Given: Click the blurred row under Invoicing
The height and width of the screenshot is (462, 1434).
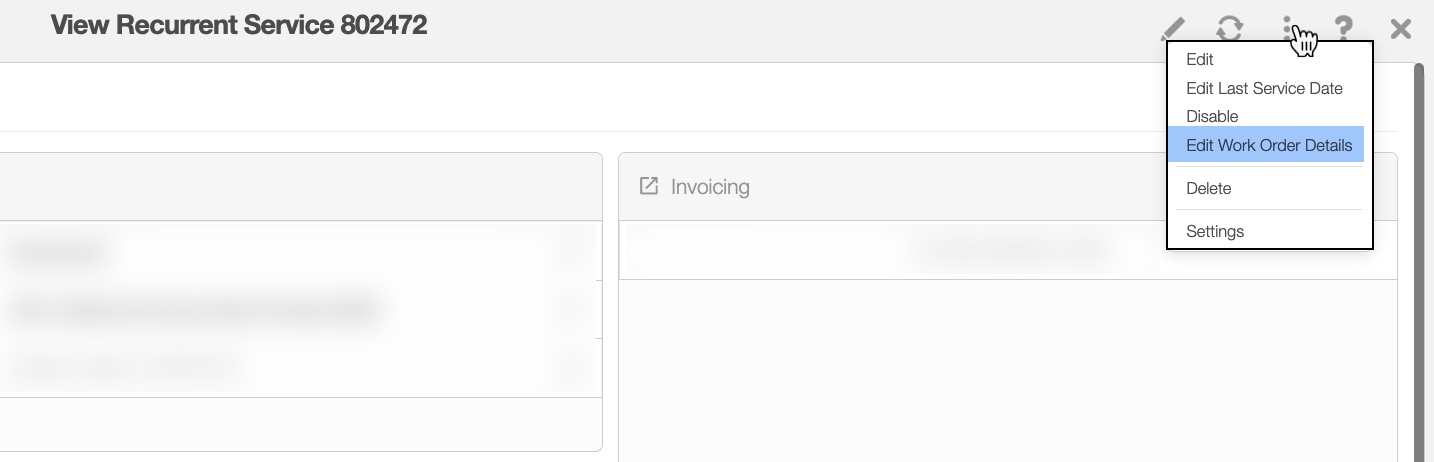Looking at the screenshot, I should pos(1008,250).
